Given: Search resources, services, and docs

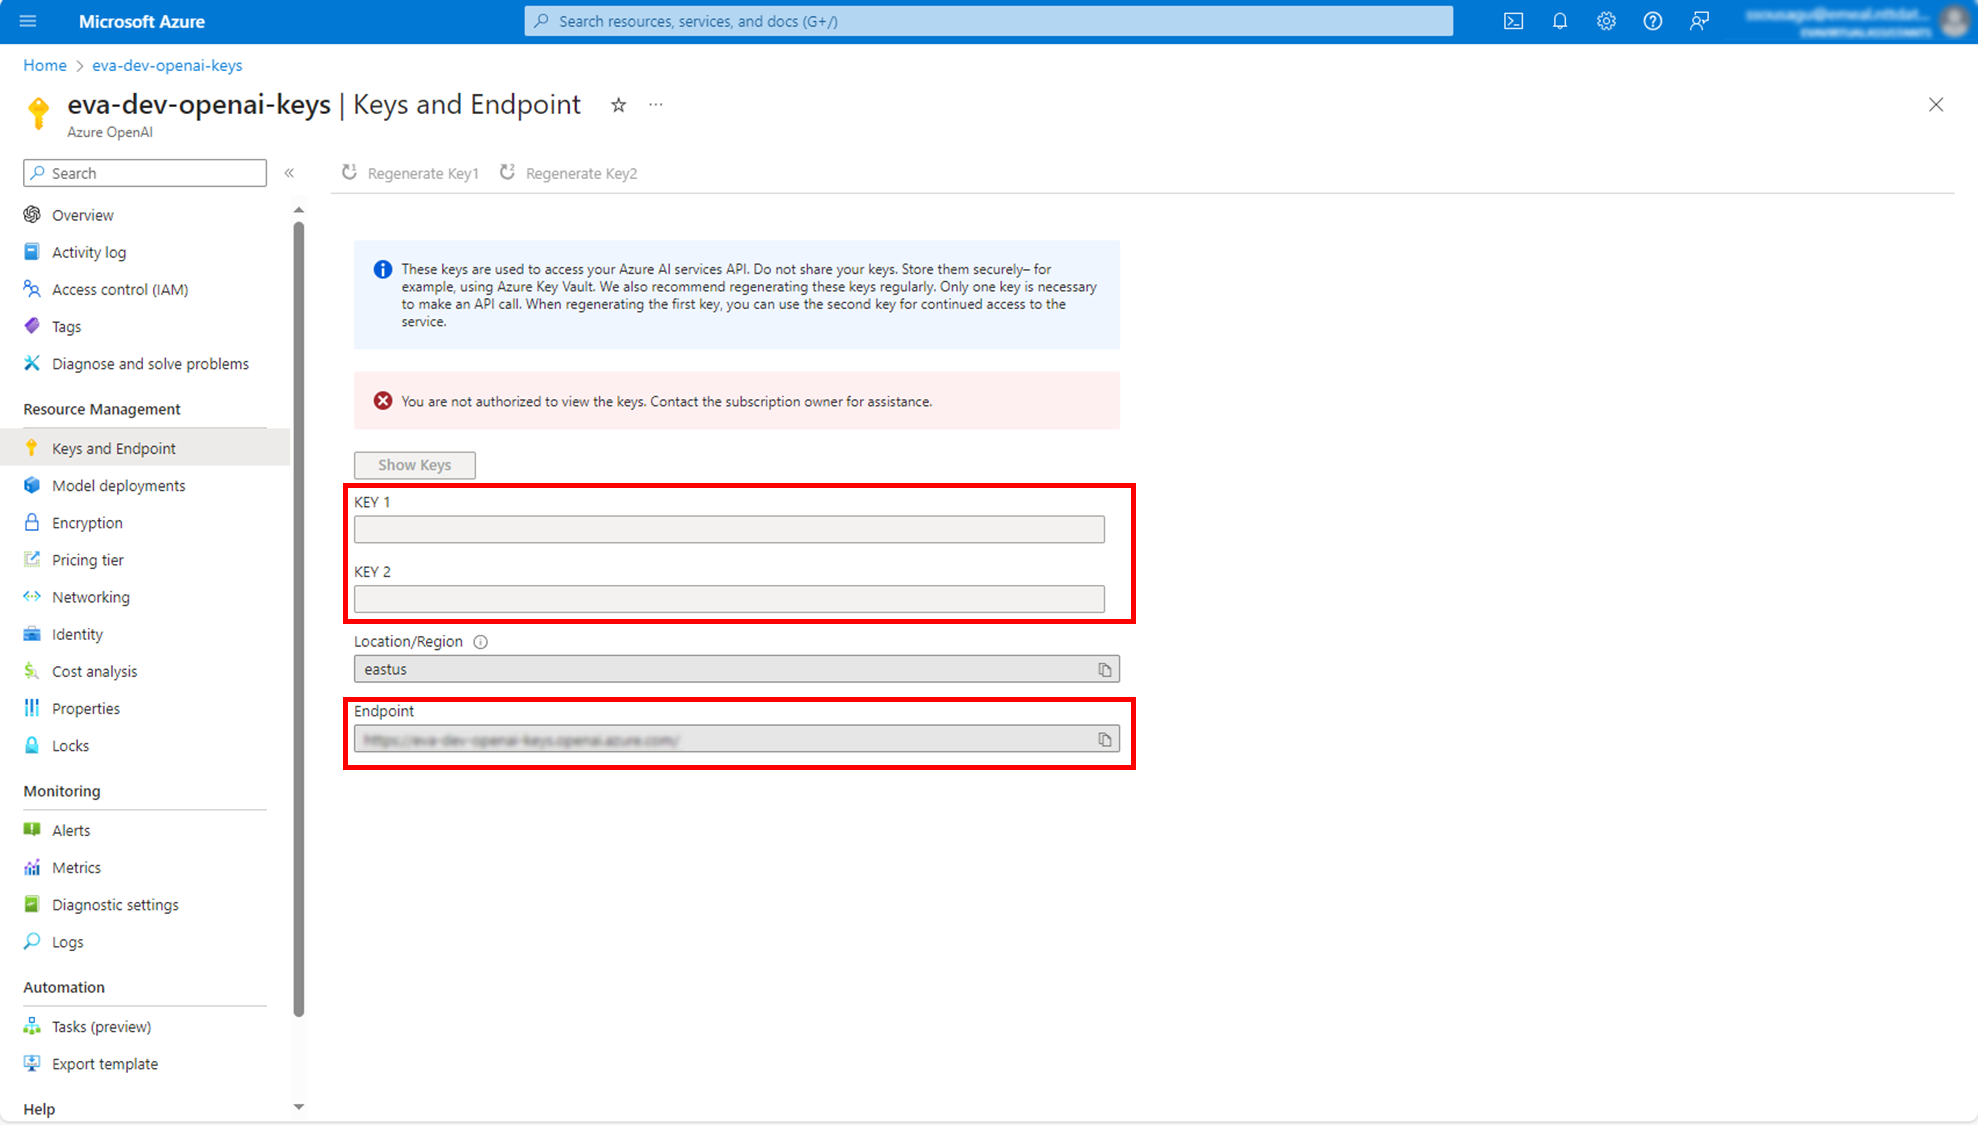Looking at the screenshot, I should click(x=988, y=21).
